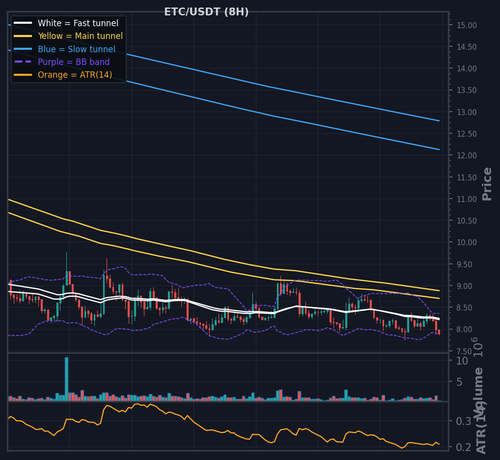This screenshot has height=460, width=500.
Task: Click the 10.00 price axis label
Action: tap(467, 242)
